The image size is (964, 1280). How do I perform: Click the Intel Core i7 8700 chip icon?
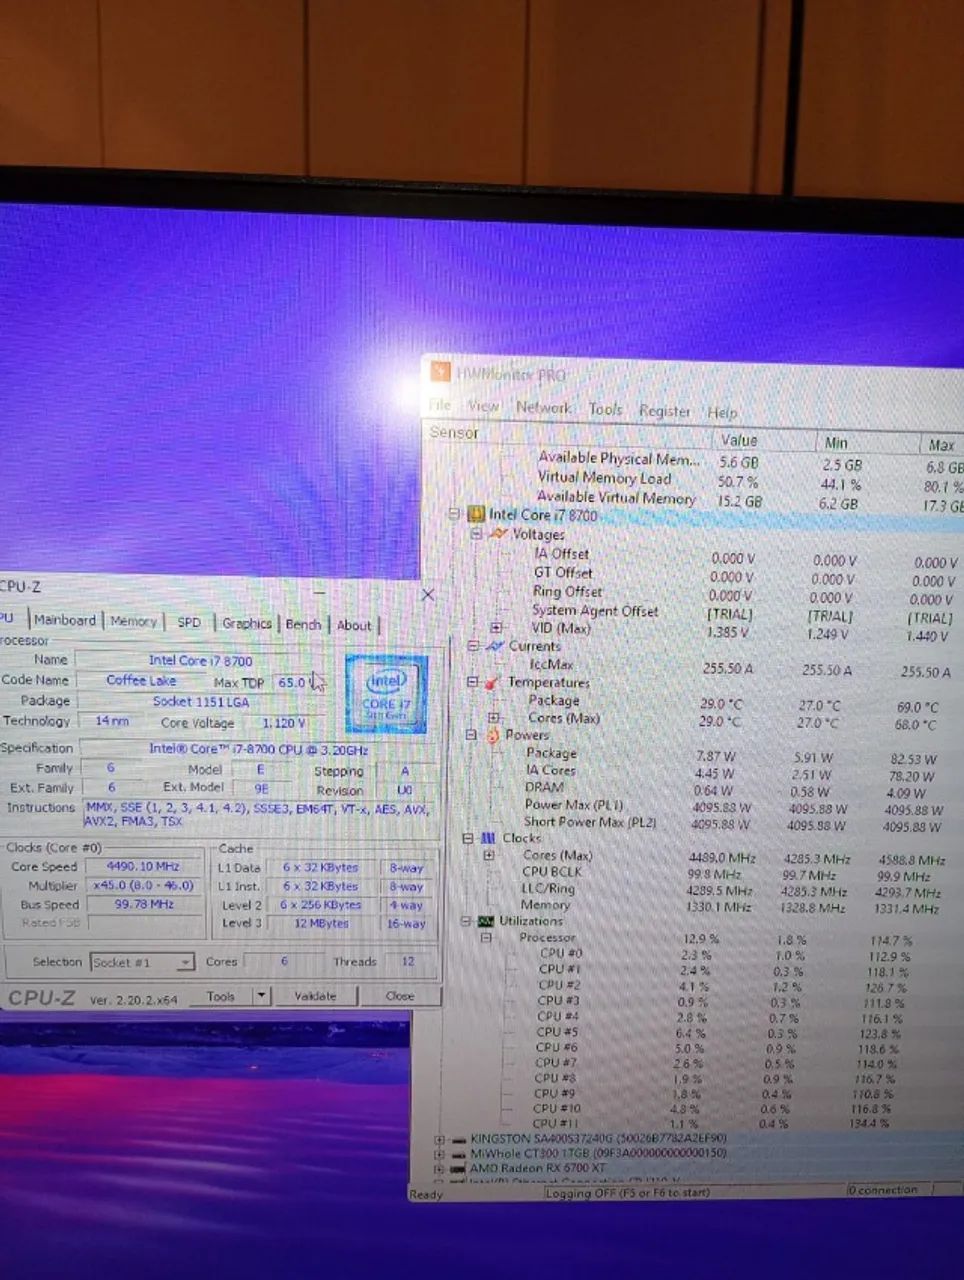[476, 514]
